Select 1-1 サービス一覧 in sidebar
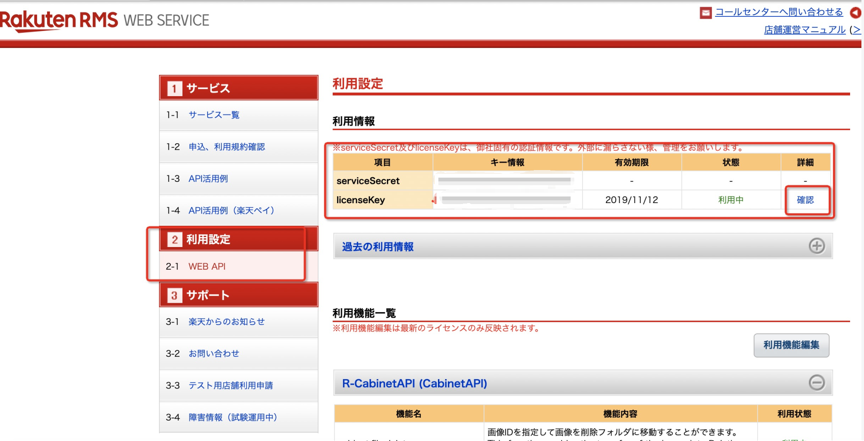Viewport: 864px width, 441px height. click(213, 115)
